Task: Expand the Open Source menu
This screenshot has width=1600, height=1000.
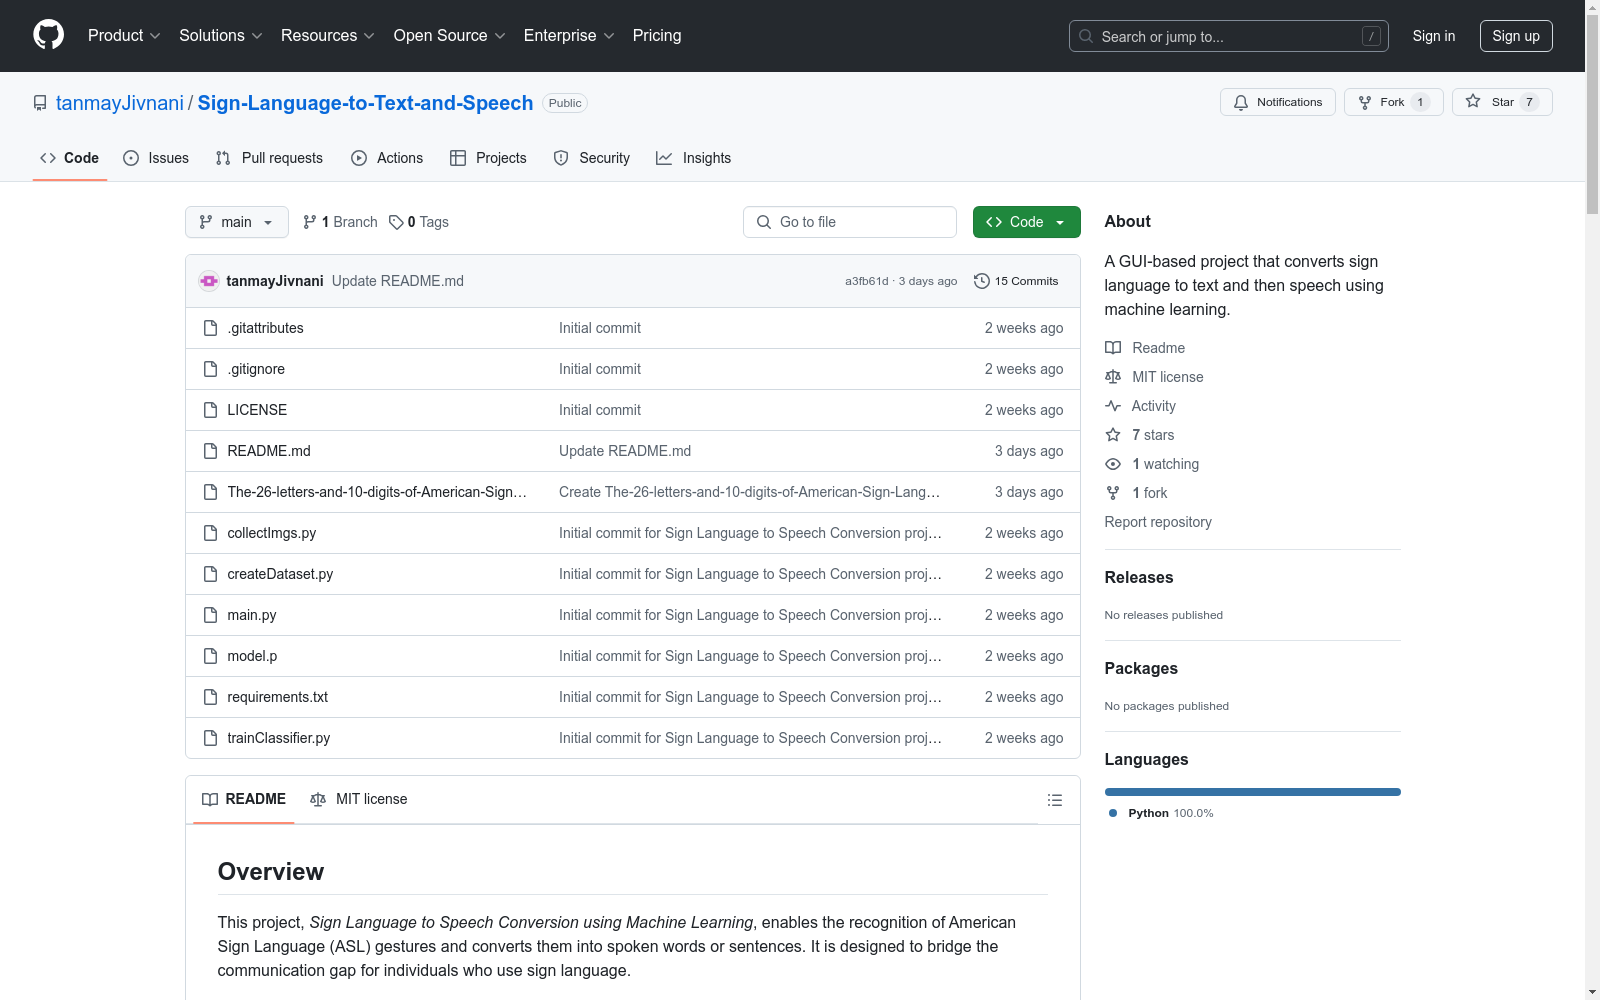Action: pyautogui.click(x=449, y=35)
